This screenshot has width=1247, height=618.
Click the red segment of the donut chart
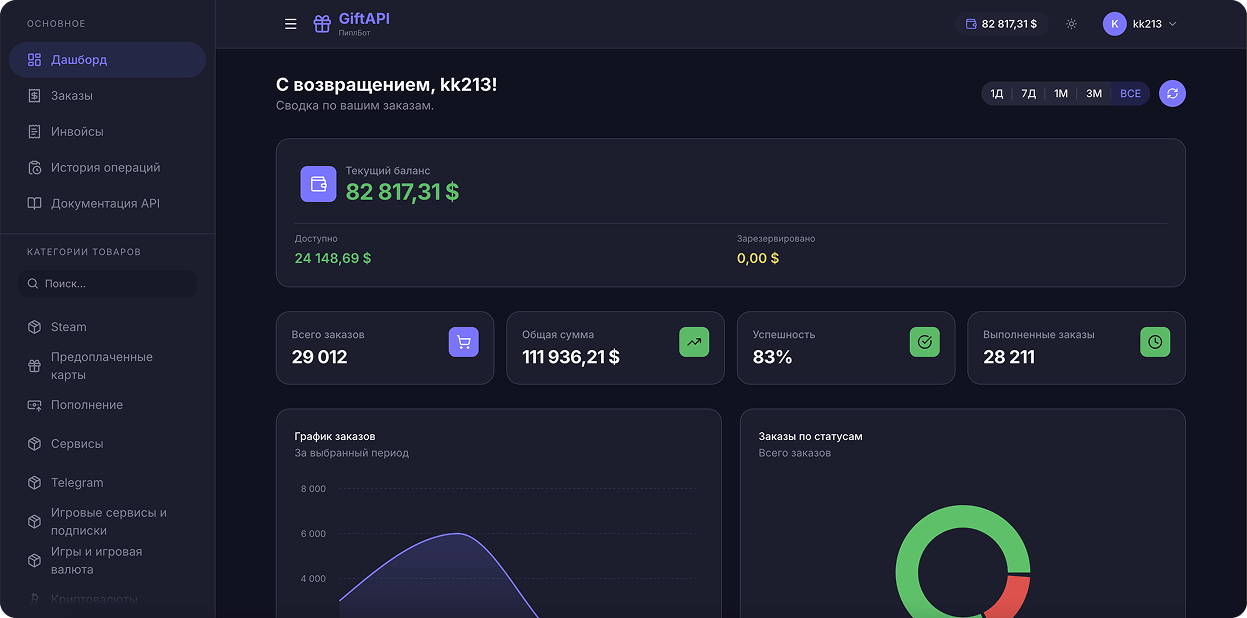(1010, 600)
